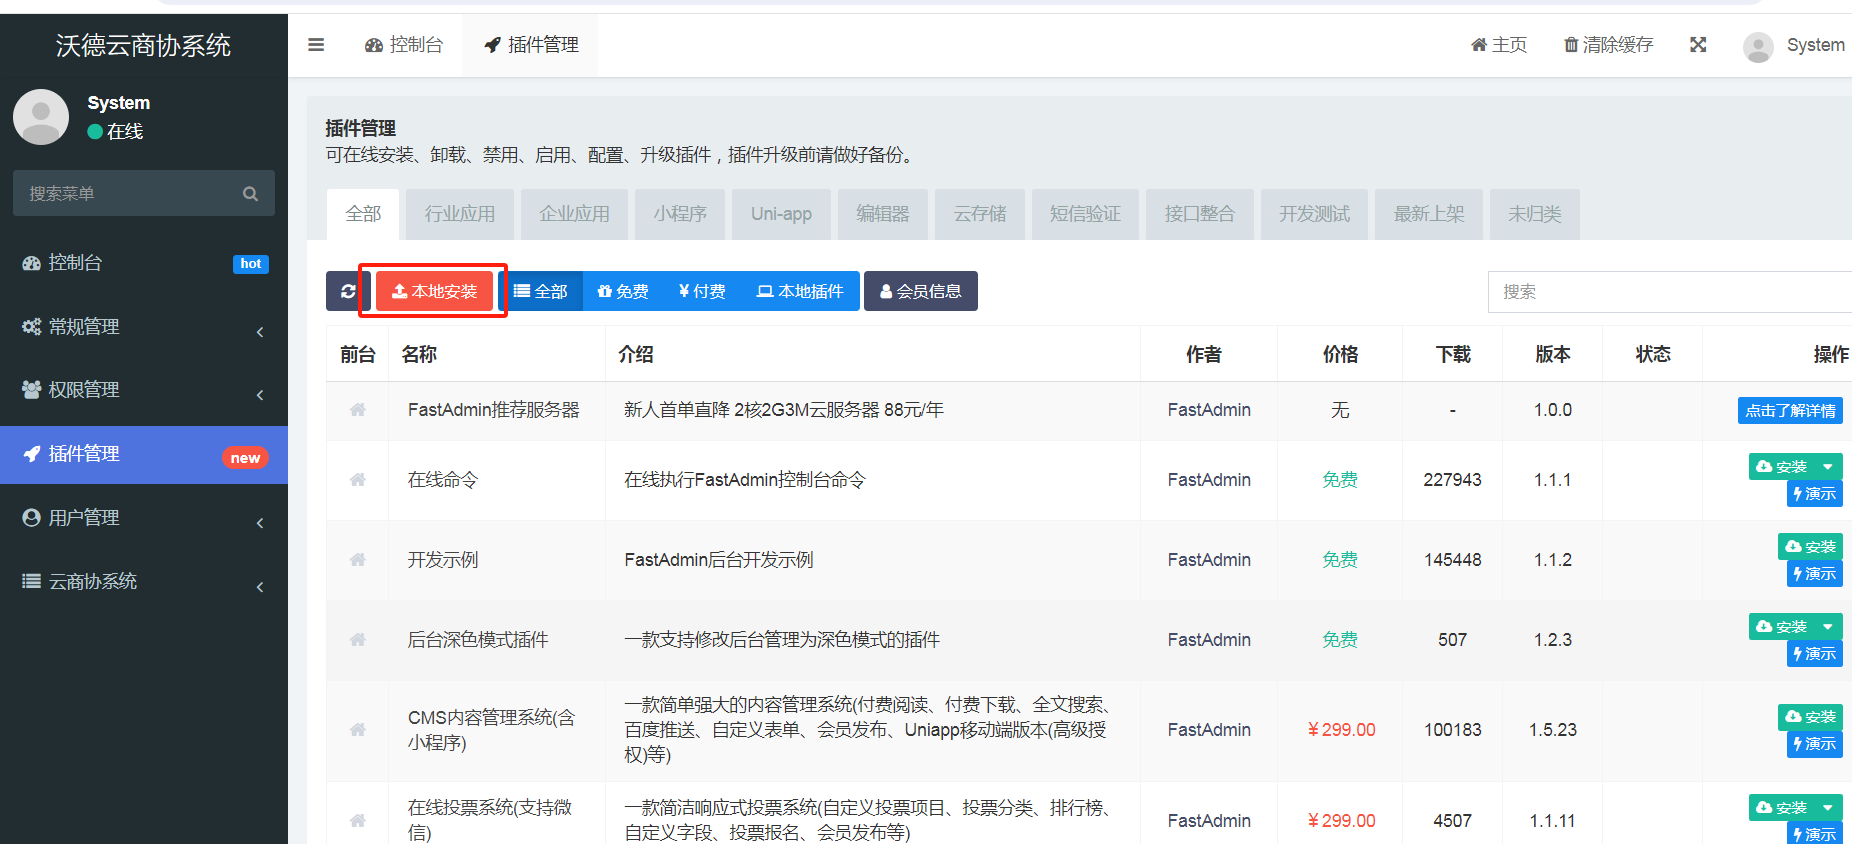This screenshot has height=844, width=1852.
Task: Open install dropdown arrow for 在线命令
Action: [x=1828, y=467]
